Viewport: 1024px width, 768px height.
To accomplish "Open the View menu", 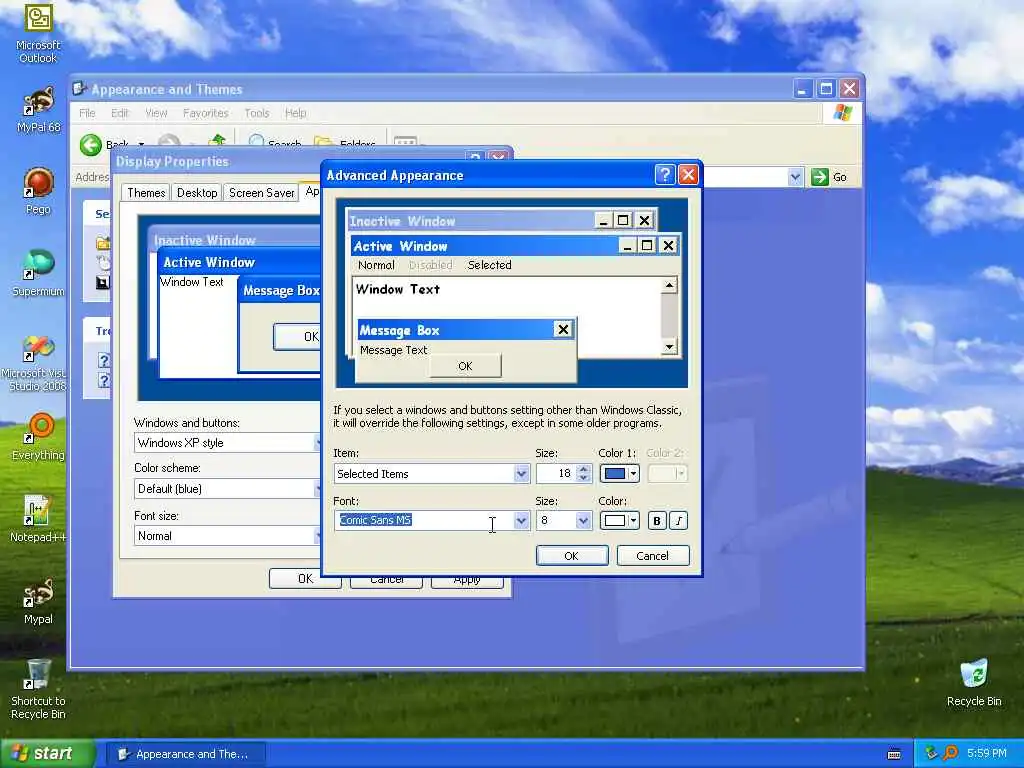I will 156,113.
